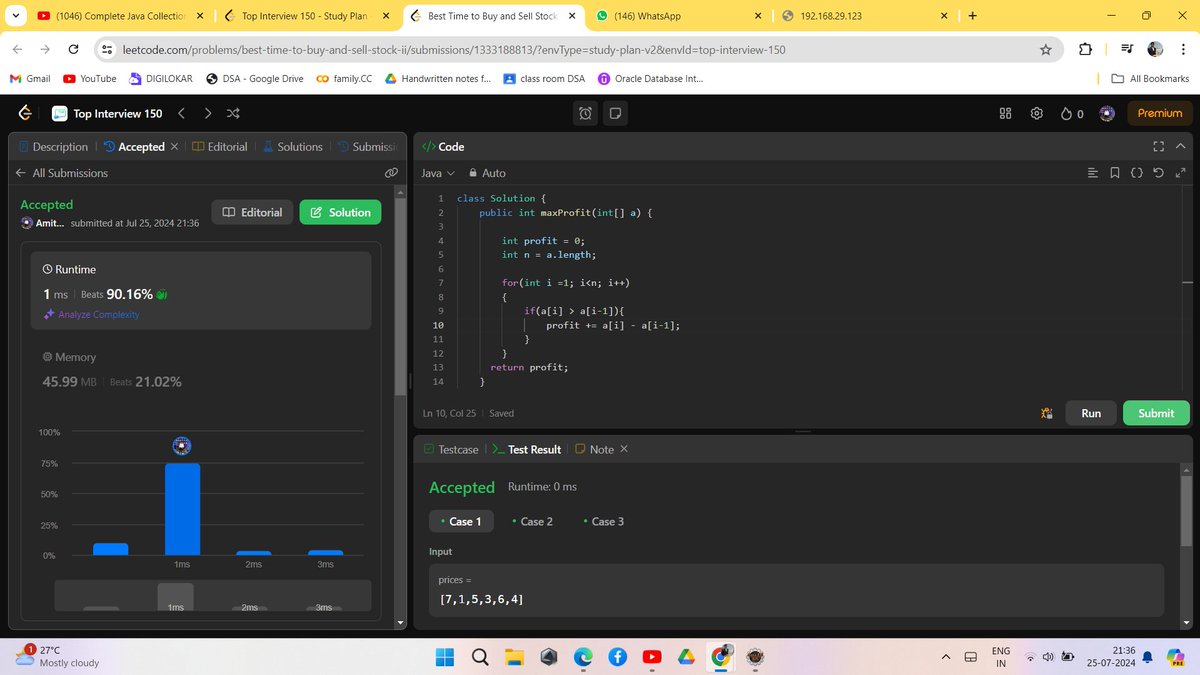This screenshot has height=675, width=1200.
Task: Select Case 3 test case
Action: 603,521
